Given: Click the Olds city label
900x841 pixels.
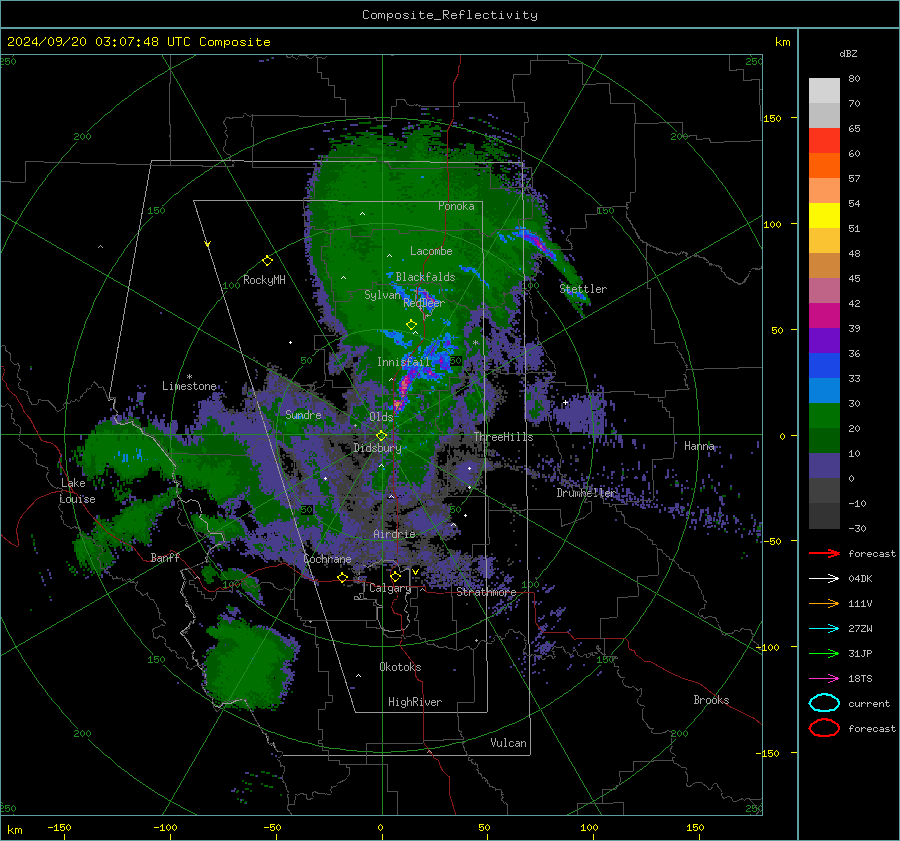Looking at the screenshot, I should pyautogui.click(x=381, y=417).
